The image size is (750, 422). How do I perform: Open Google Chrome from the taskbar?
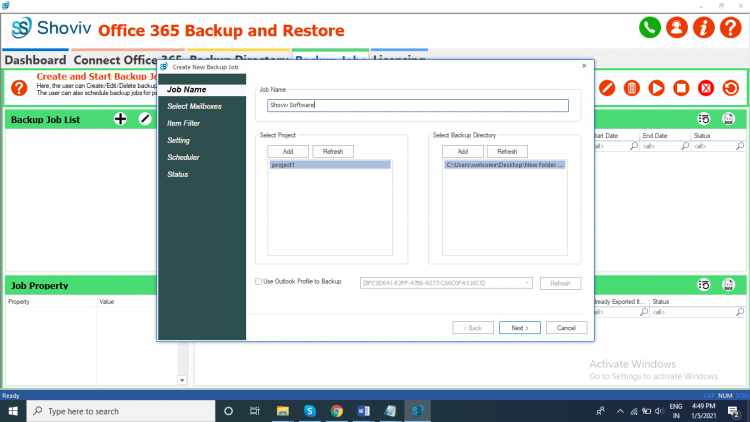tap(337, 411)
